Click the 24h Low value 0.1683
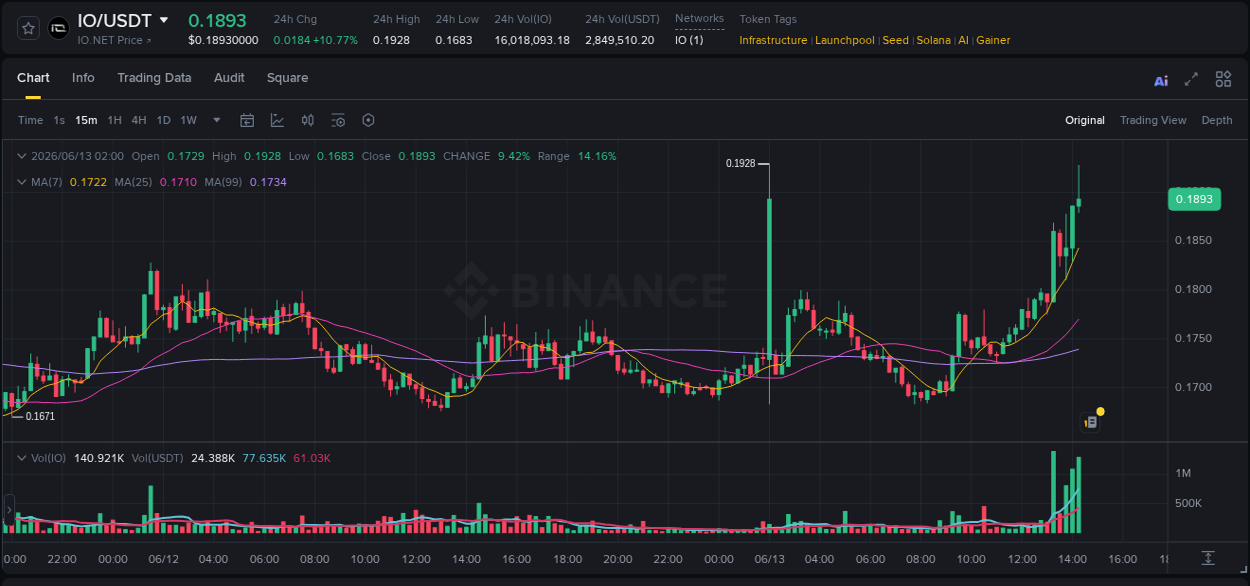Screen dimensions: 1250x586 tap(453, 40)
